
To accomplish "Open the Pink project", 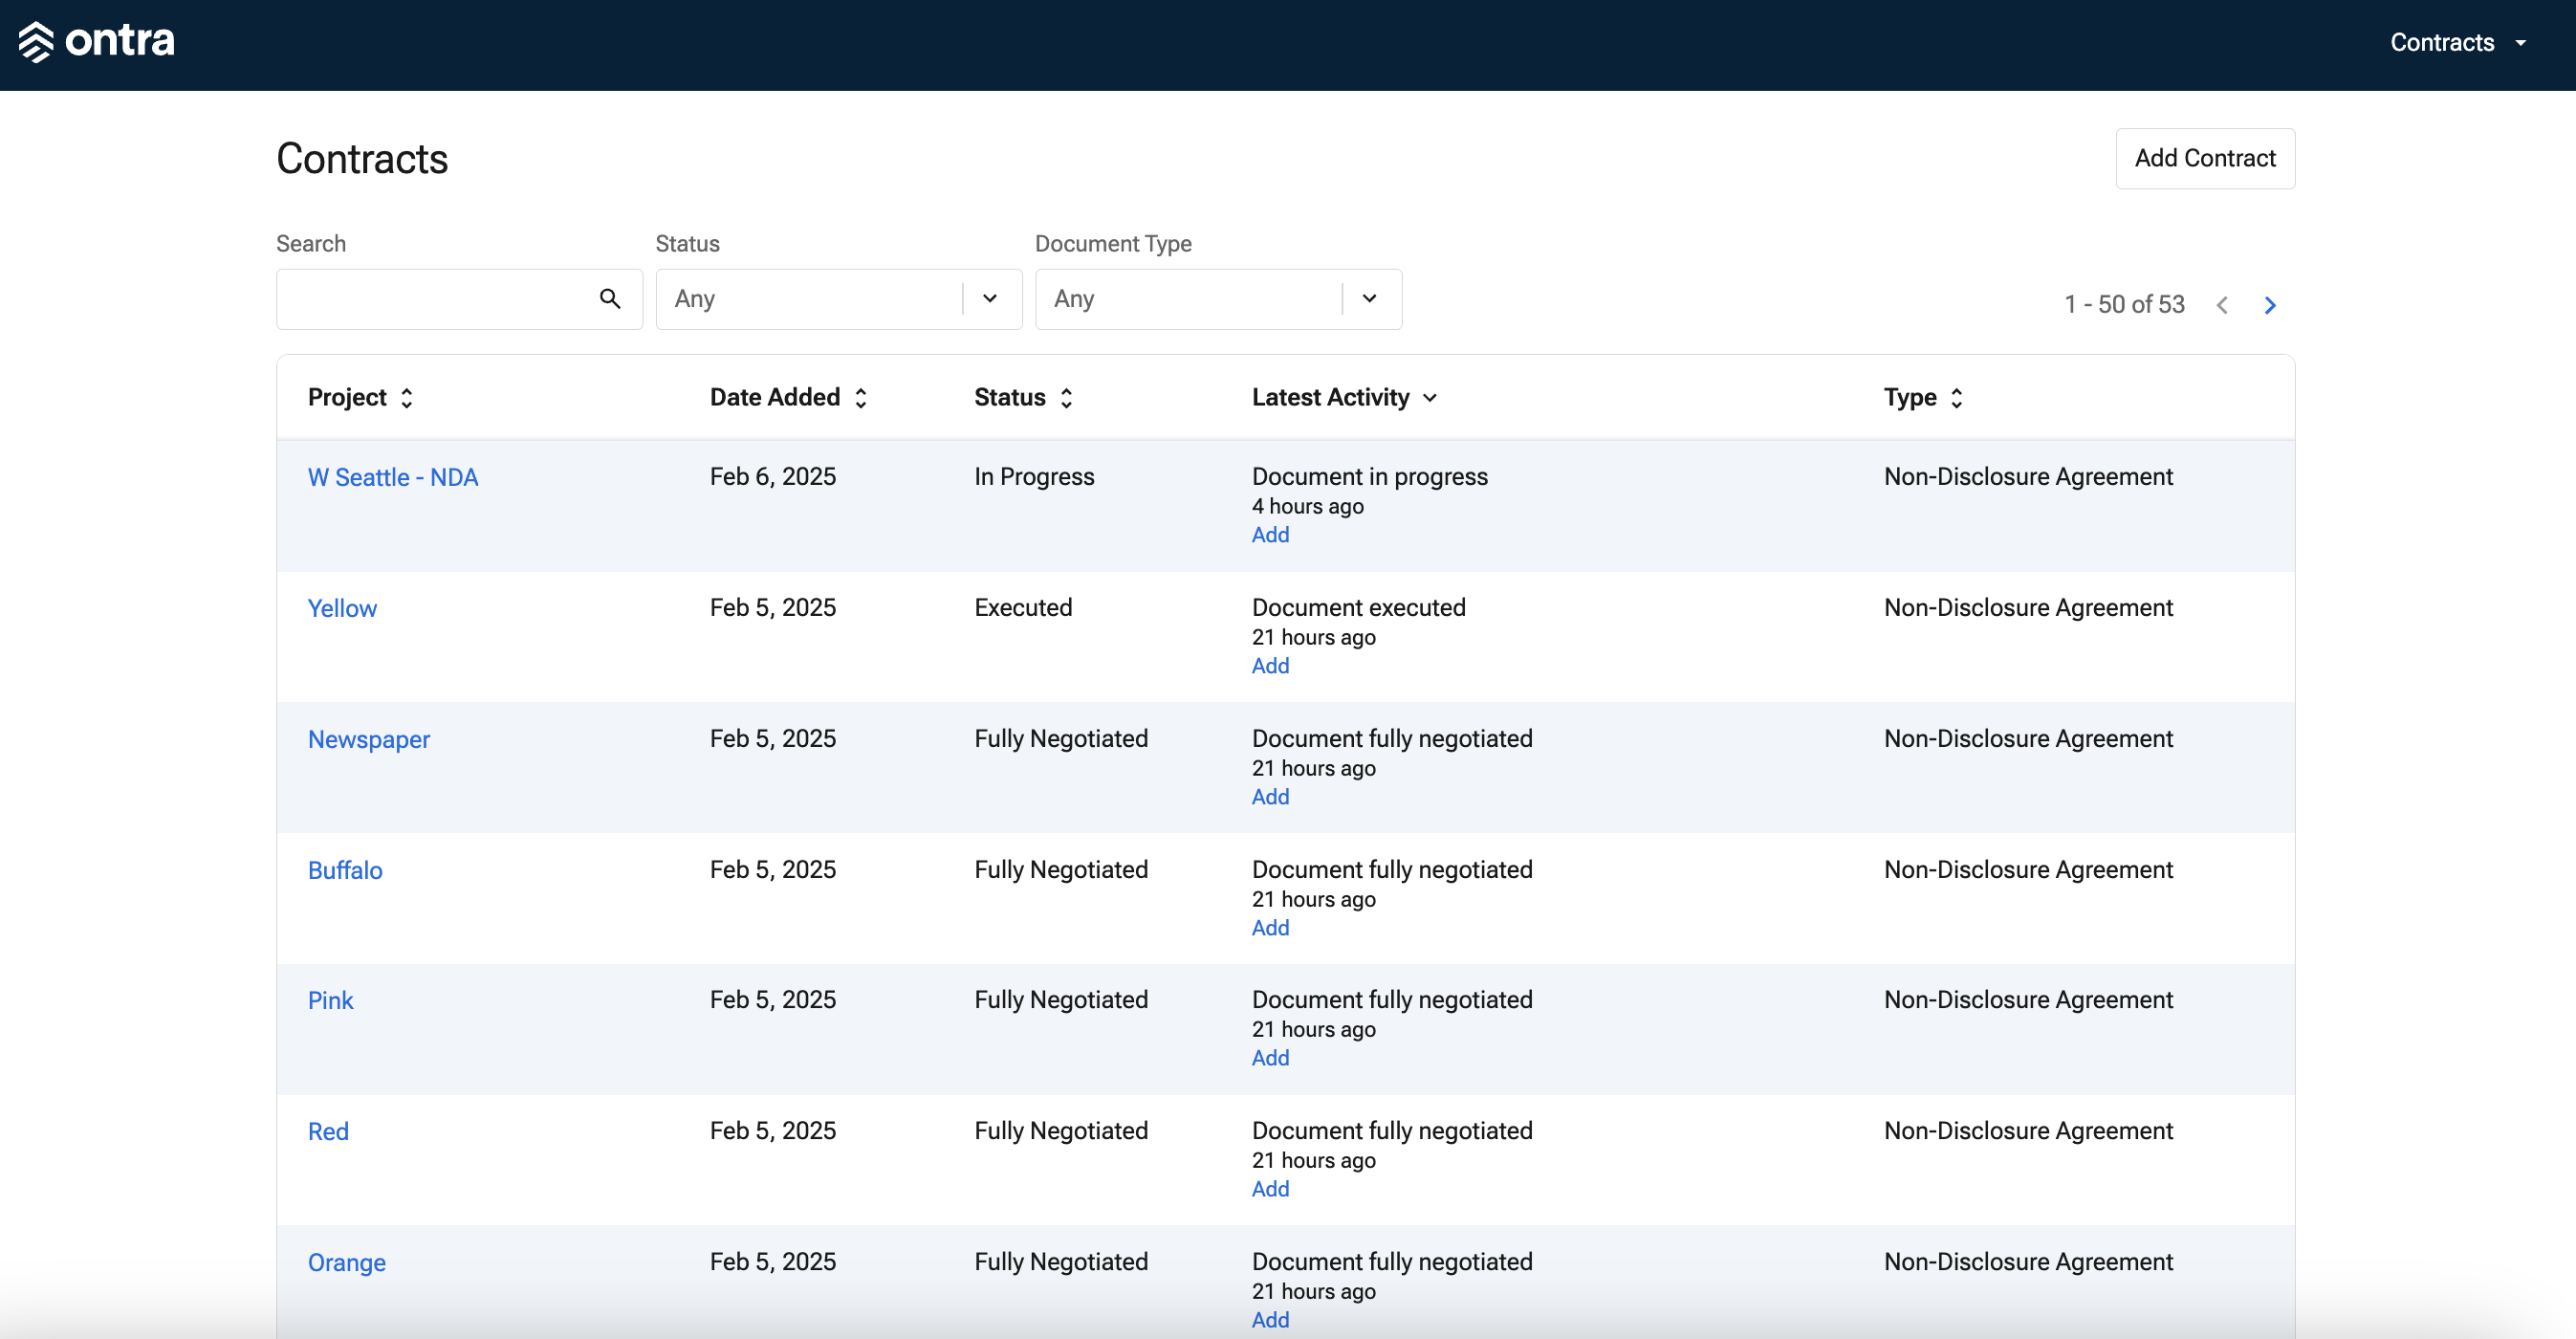I will pos(330,1000).
